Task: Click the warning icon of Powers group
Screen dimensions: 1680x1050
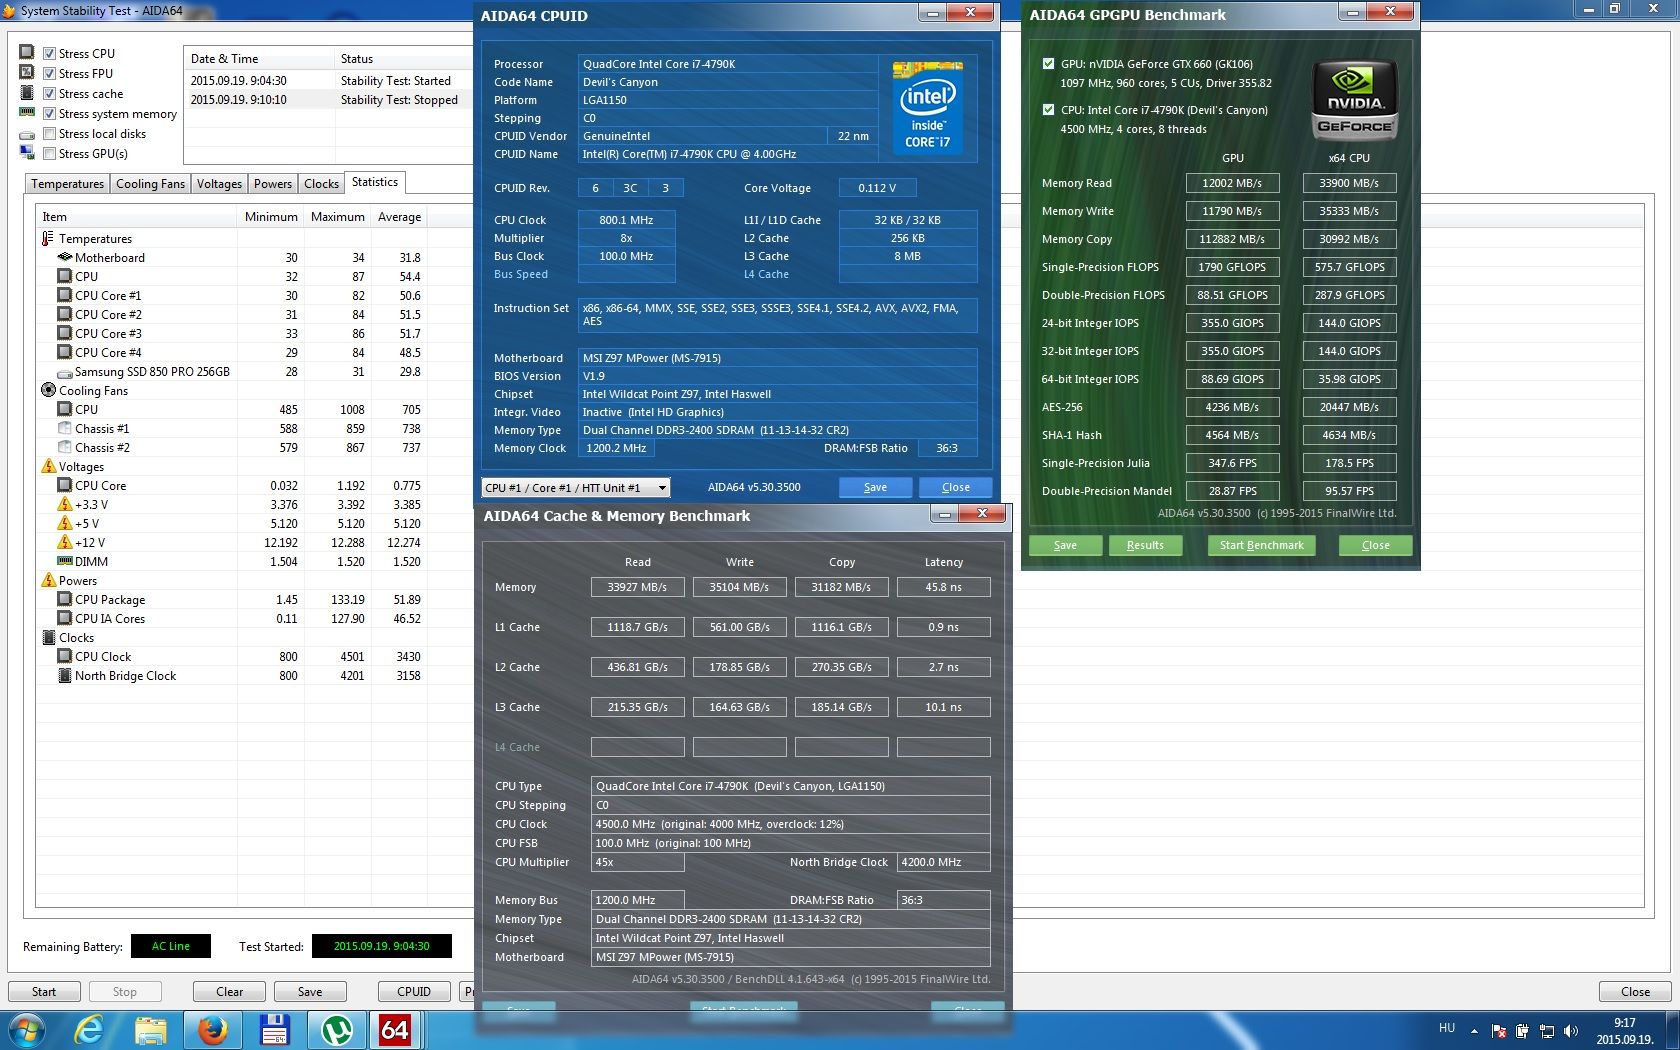Action: point(48,580)
